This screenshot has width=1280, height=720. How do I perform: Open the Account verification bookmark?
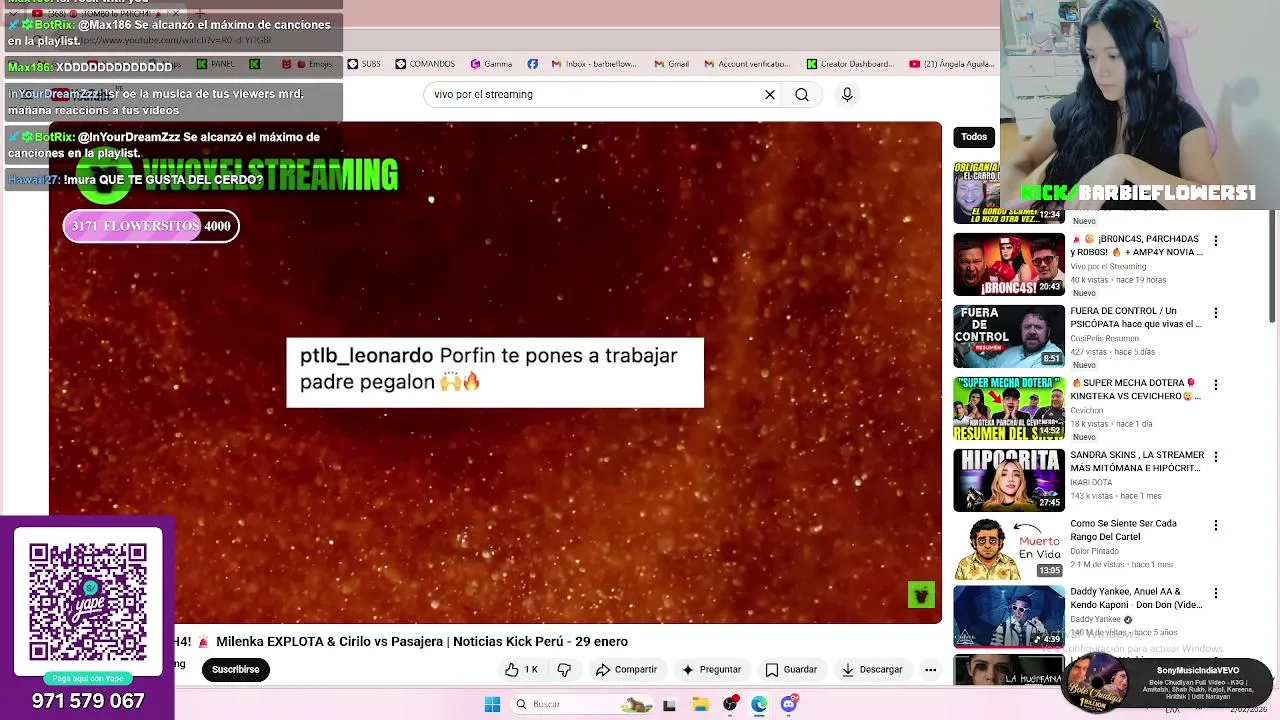(746, 64)
